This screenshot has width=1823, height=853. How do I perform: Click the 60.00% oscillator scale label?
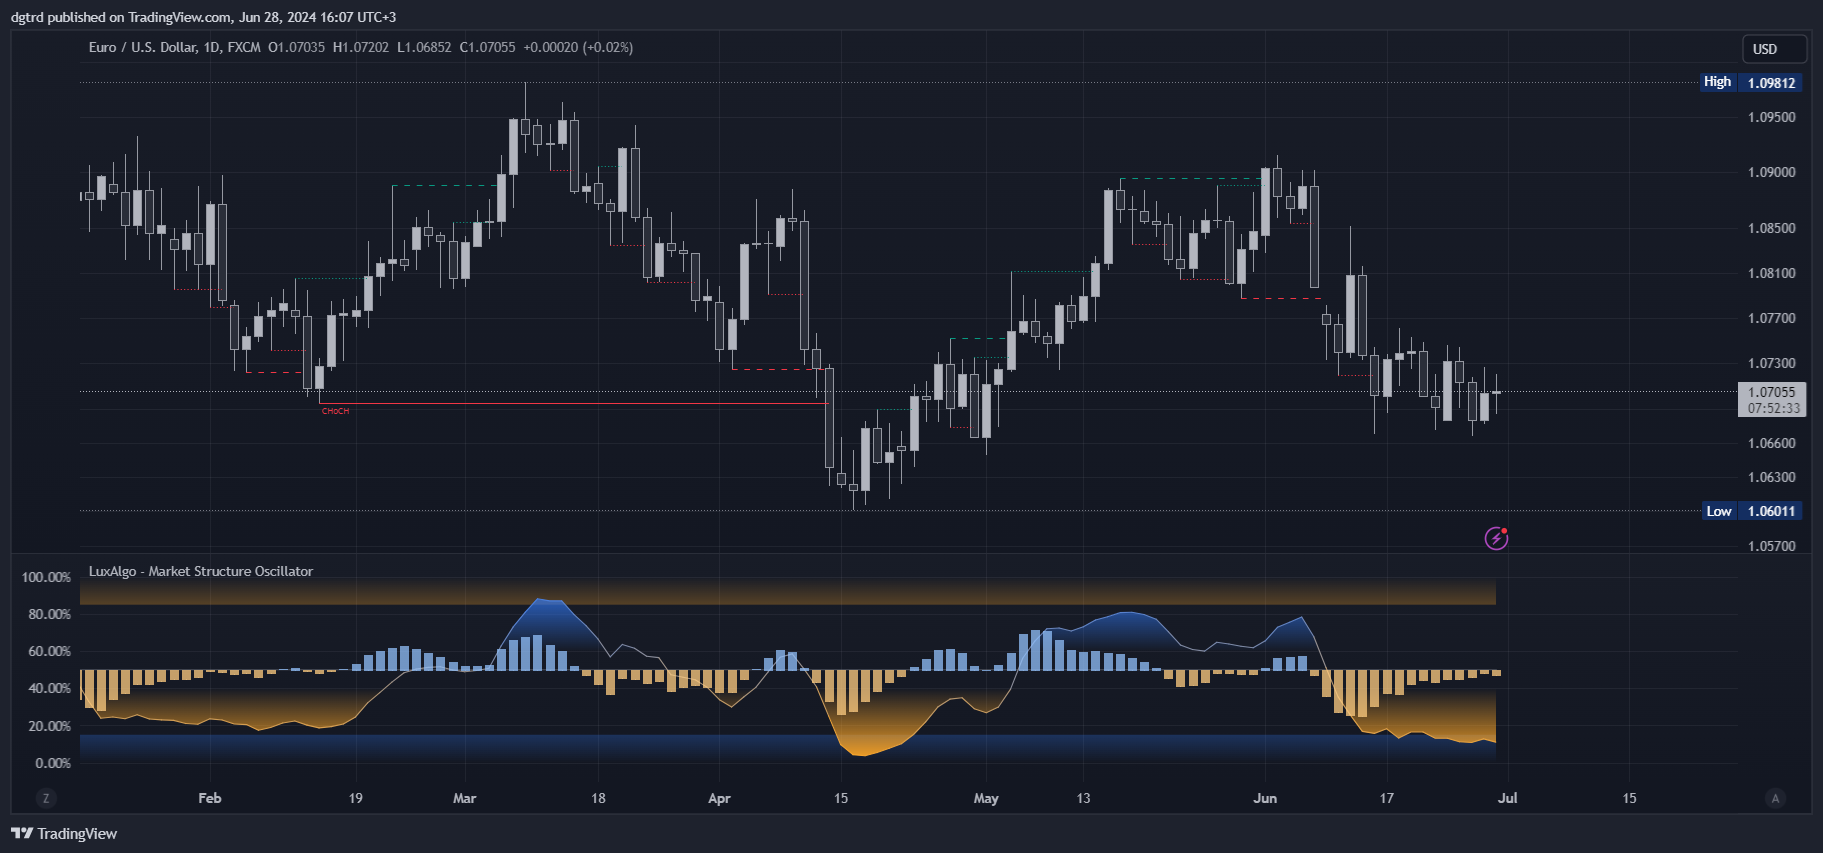[x=49, y=651]
